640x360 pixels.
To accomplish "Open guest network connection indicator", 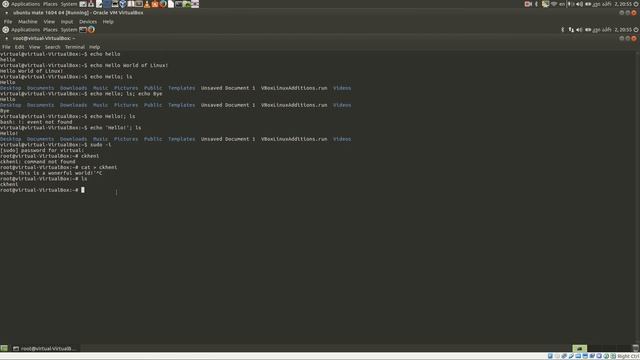I will pyautogui.click(x=571, y=30).
